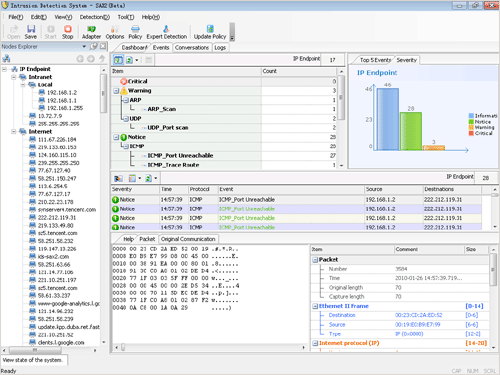Collapse the Warning group in statistics

click(116, 91)
